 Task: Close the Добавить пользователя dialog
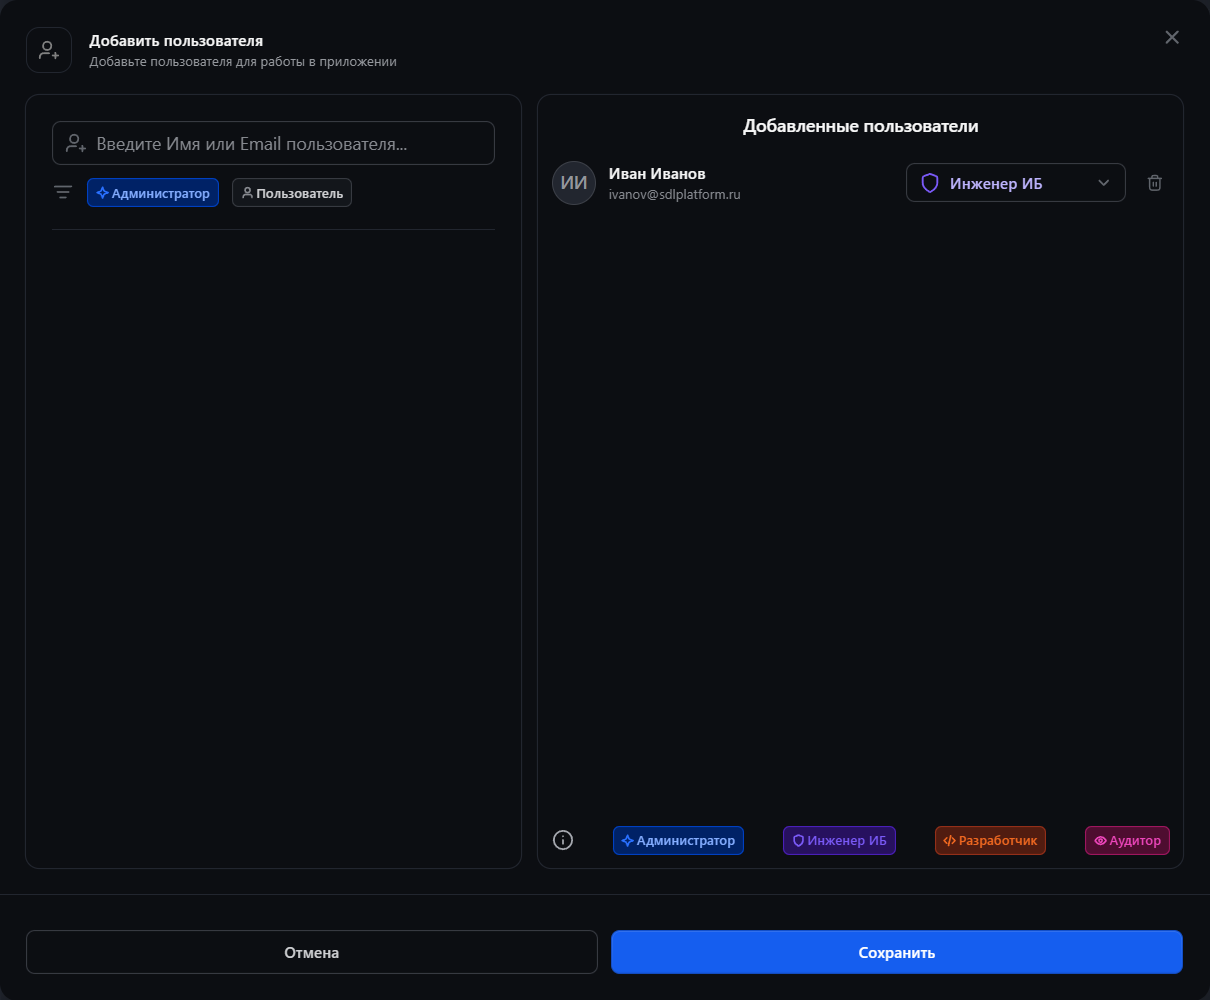pyautogui.click(x=1172, y=37)
